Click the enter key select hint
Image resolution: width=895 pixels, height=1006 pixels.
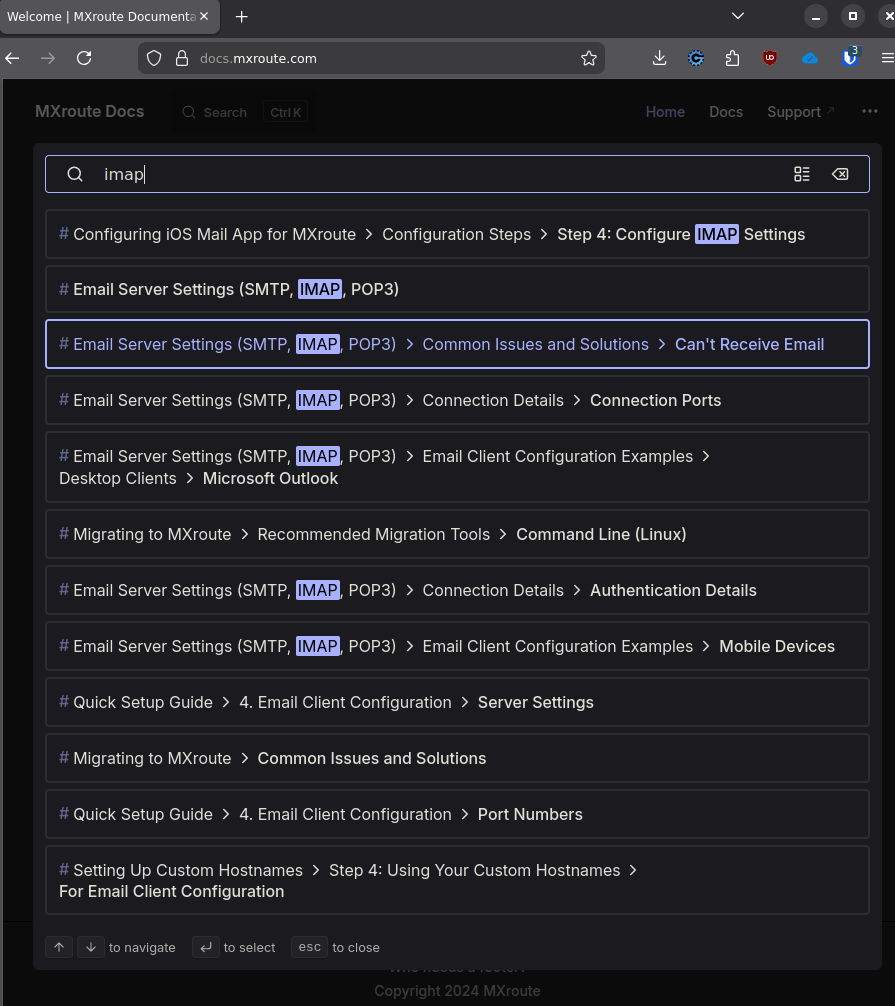click(x=205, y=947)
